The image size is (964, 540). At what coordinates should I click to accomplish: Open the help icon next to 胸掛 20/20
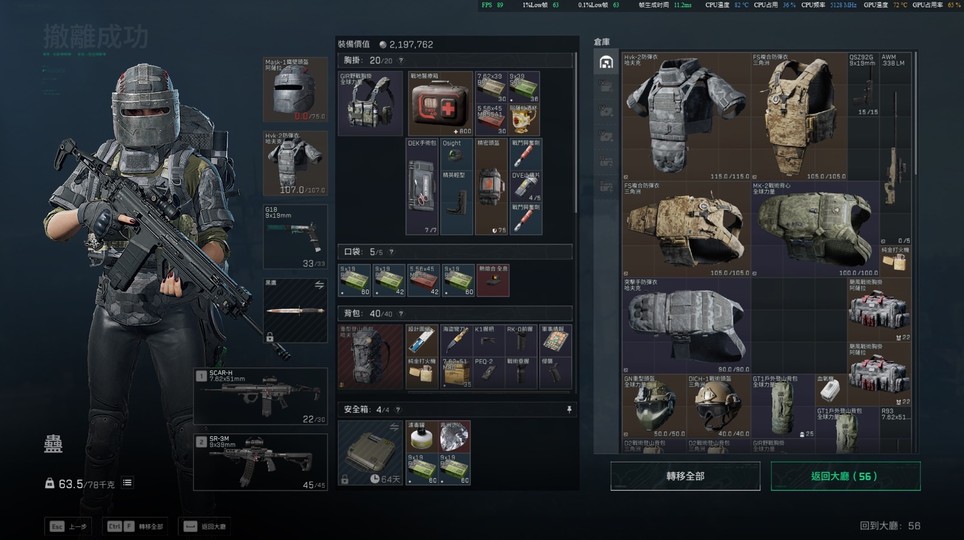[401, 60]
